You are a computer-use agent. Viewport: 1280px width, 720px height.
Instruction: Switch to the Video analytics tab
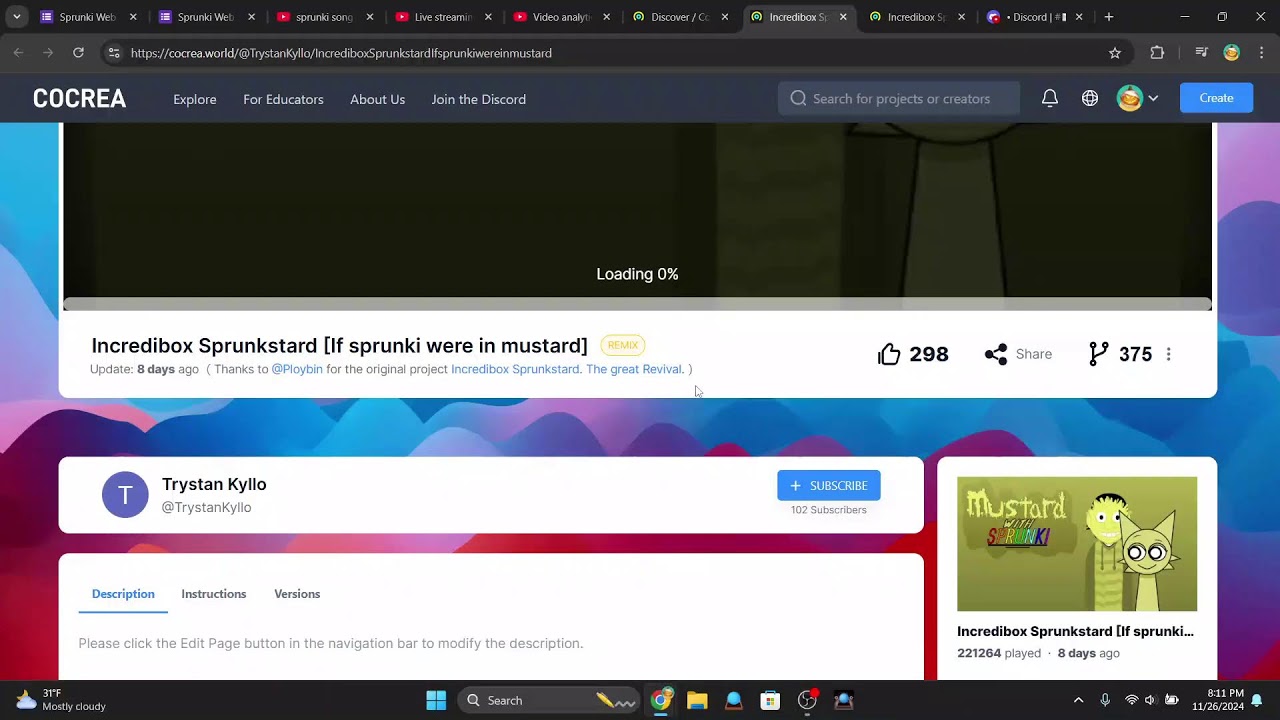(x=561, y=17)
